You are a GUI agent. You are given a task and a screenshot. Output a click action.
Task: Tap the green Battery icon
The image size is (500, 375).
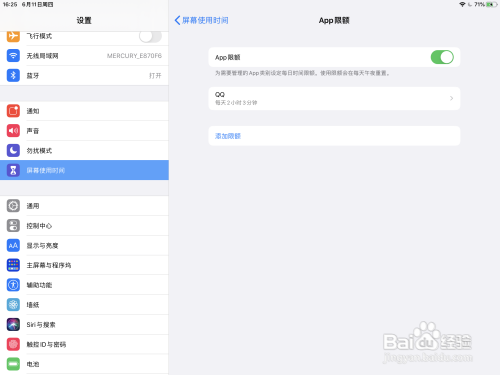point(13,364)
